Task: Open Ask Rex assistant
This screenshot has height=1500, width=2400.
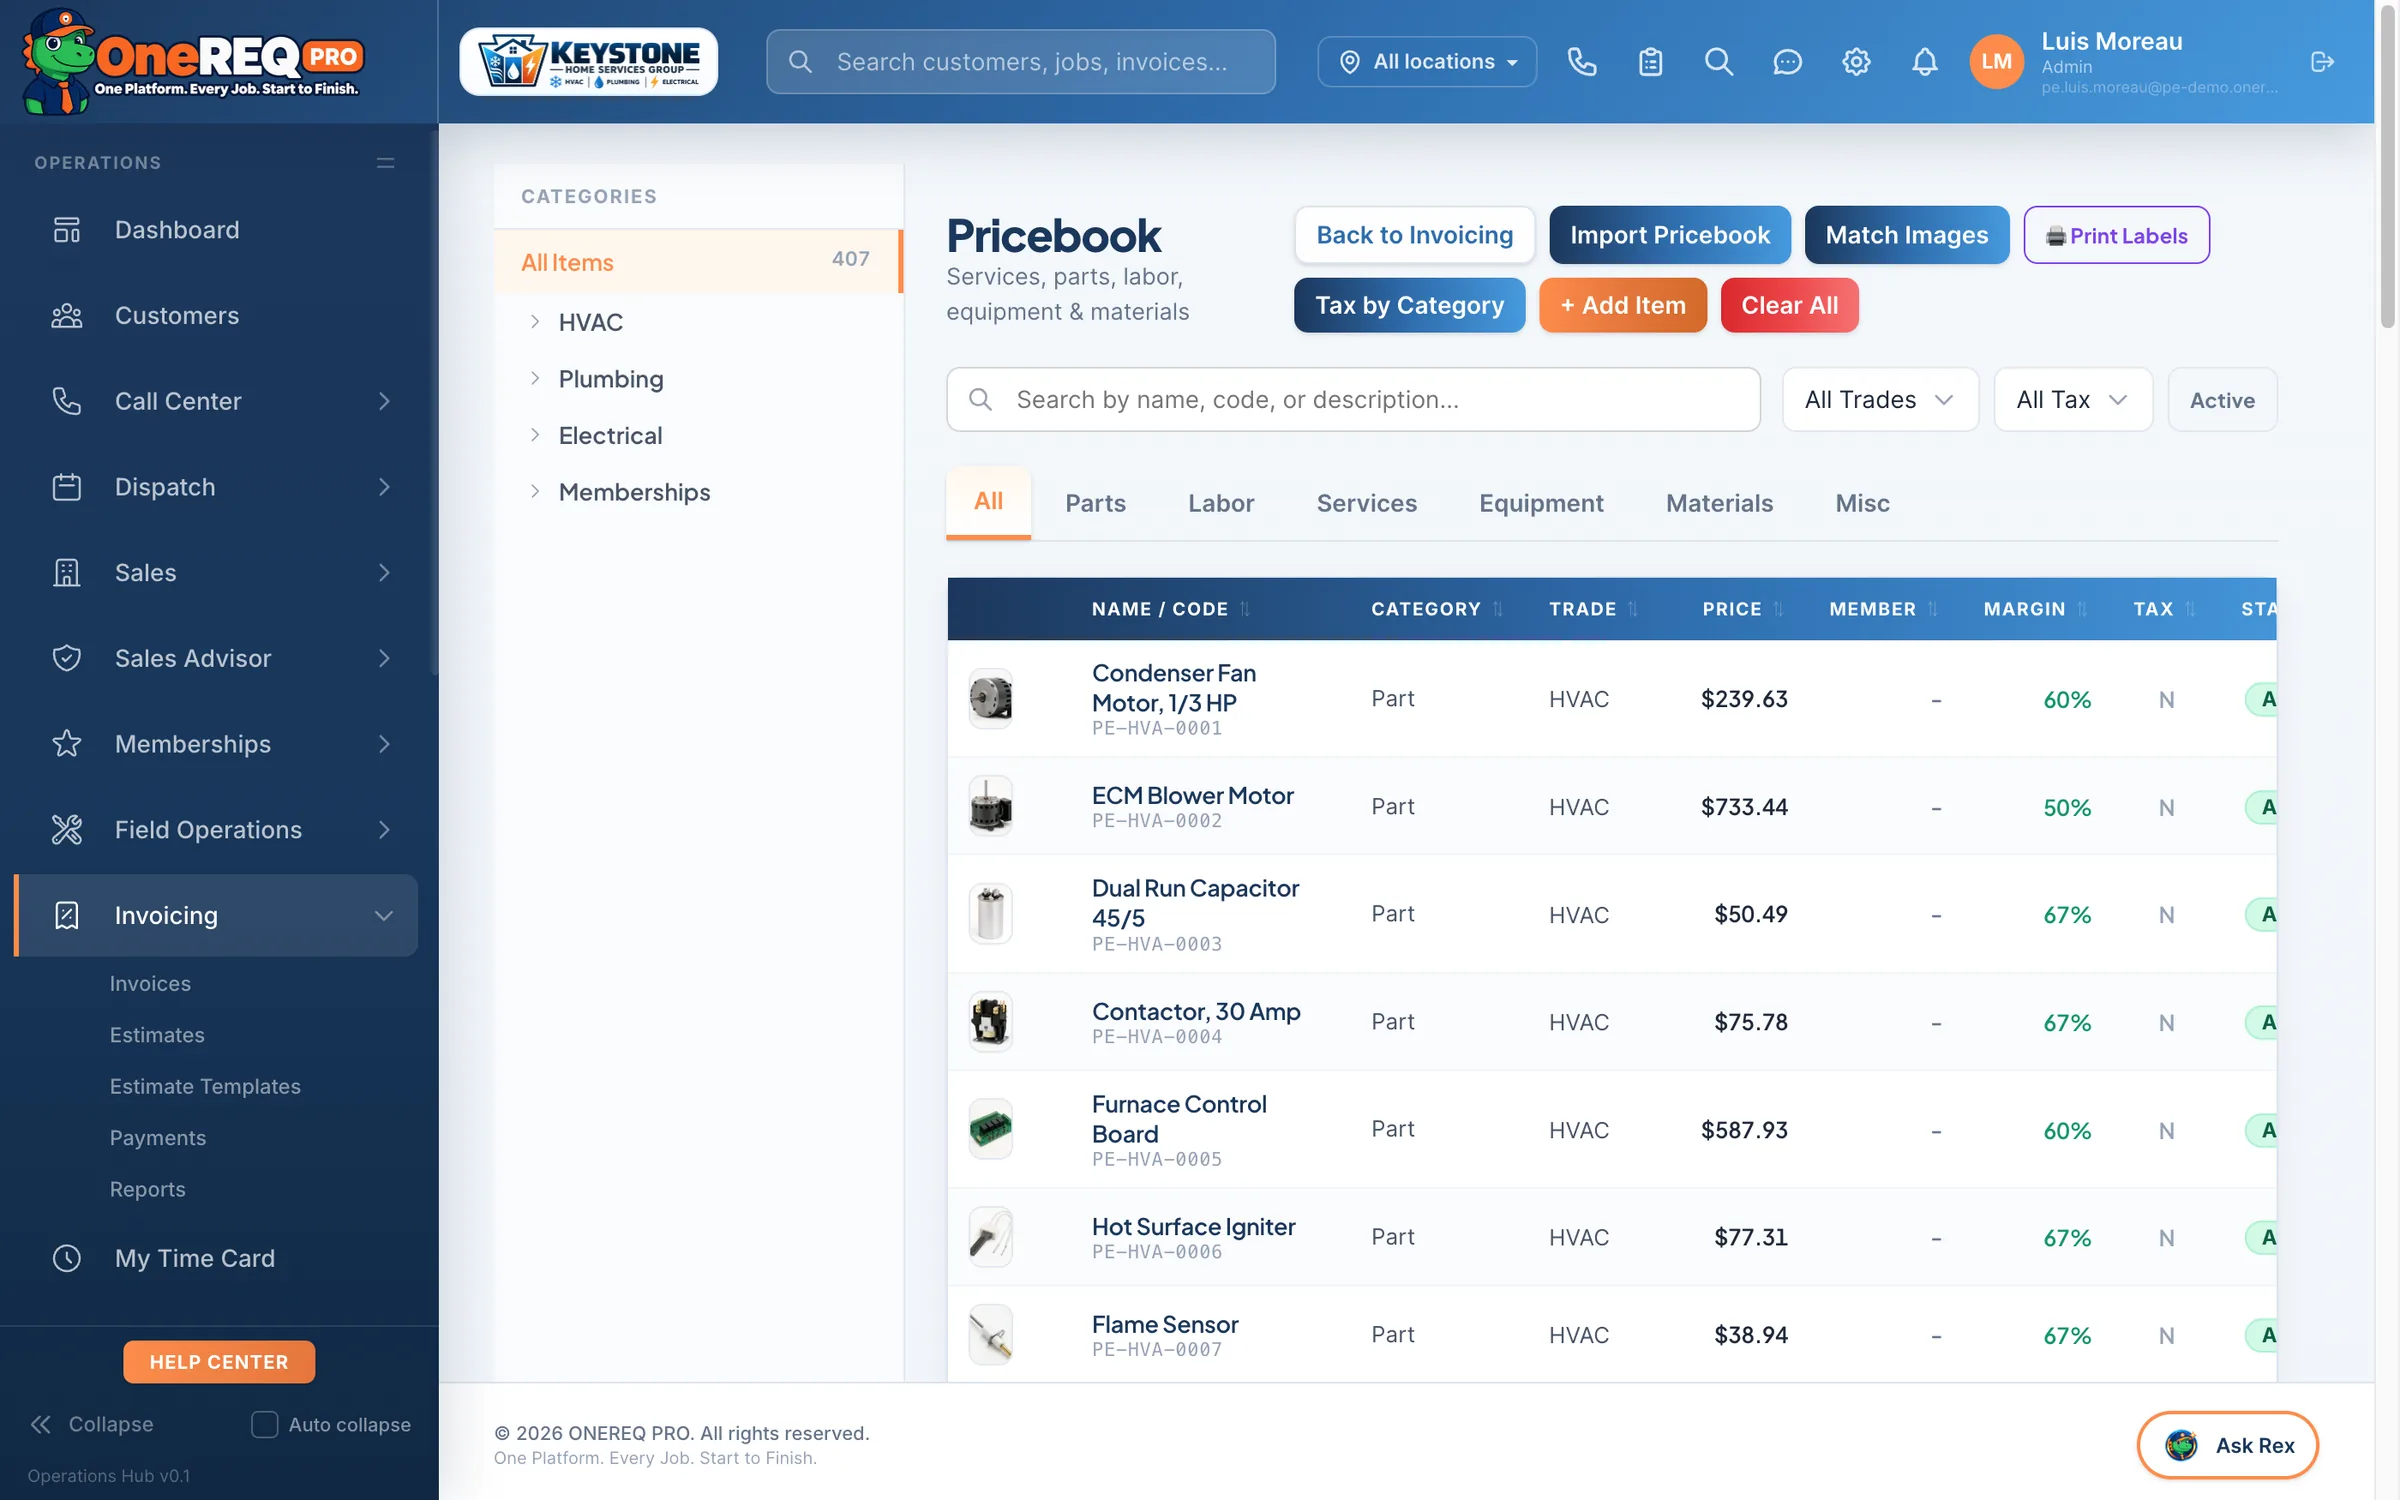Action: point(2227,1445)
